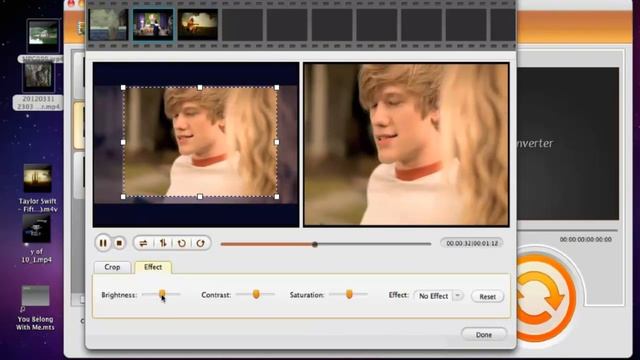The height and width of the screenshot is (360, 640).
Task: Click the time display 00:00:32/00:01:12
Action: [472, 243]
